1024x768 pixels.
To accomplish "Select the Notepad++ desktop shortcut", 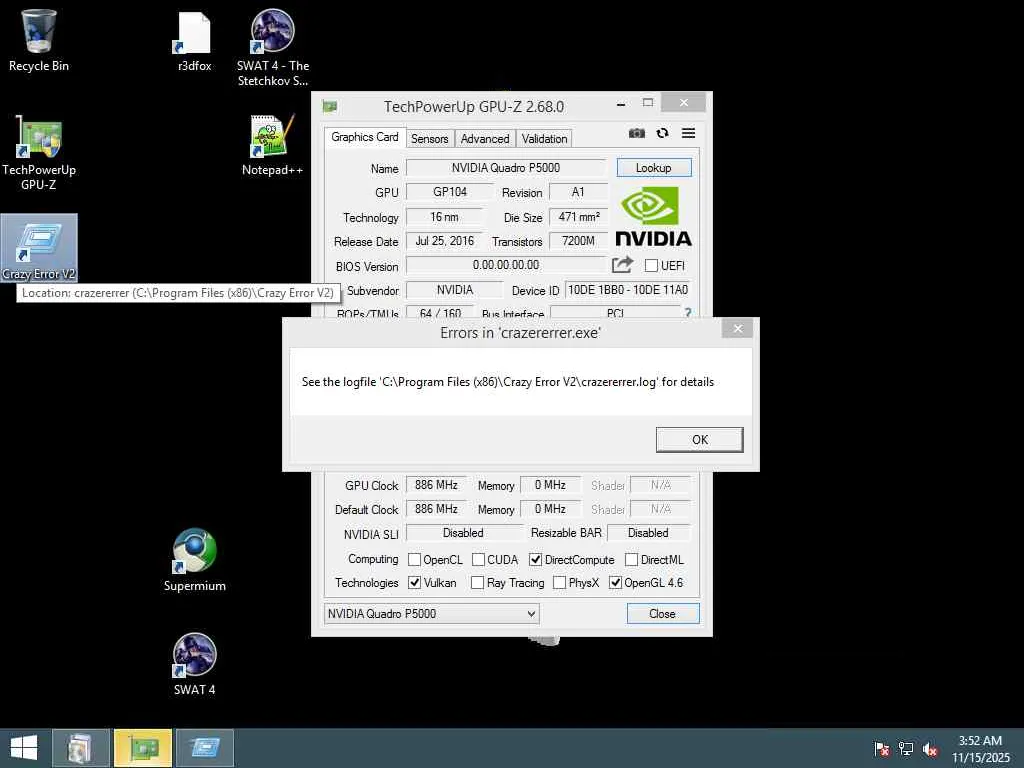I will coord(272,145).
